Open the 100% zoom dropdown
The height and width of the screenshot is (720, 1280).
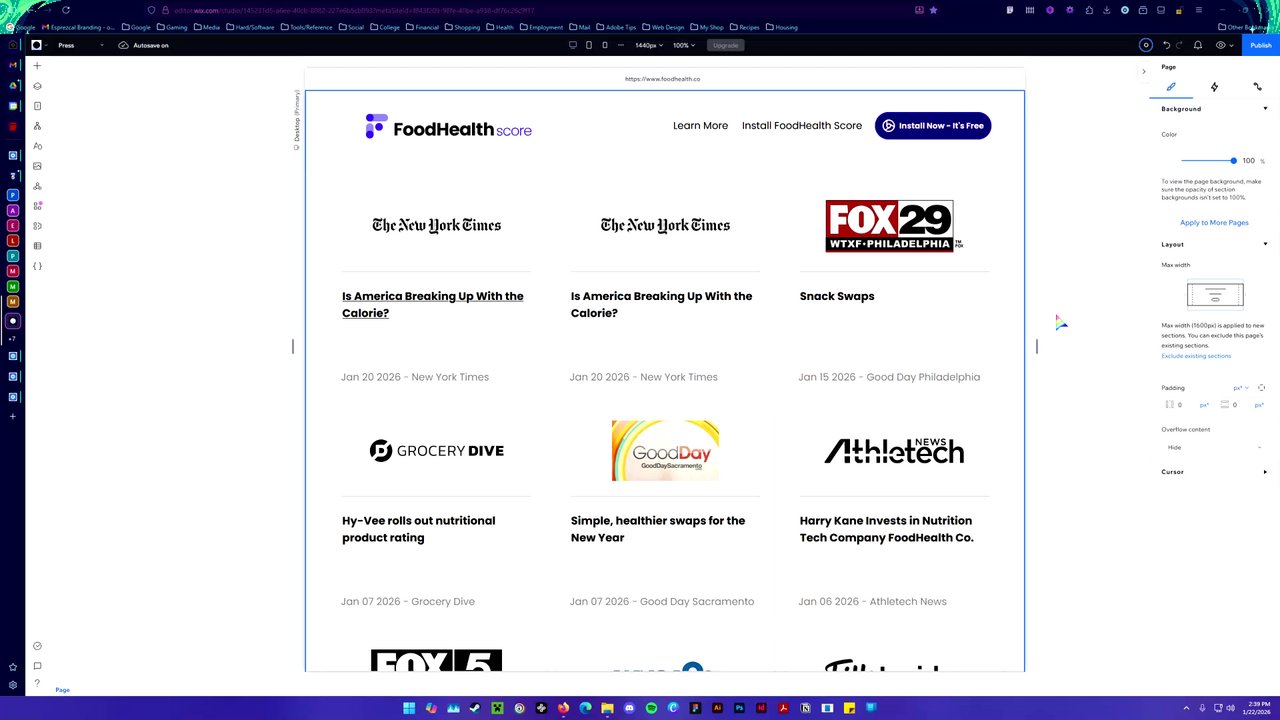pos(684,45)
